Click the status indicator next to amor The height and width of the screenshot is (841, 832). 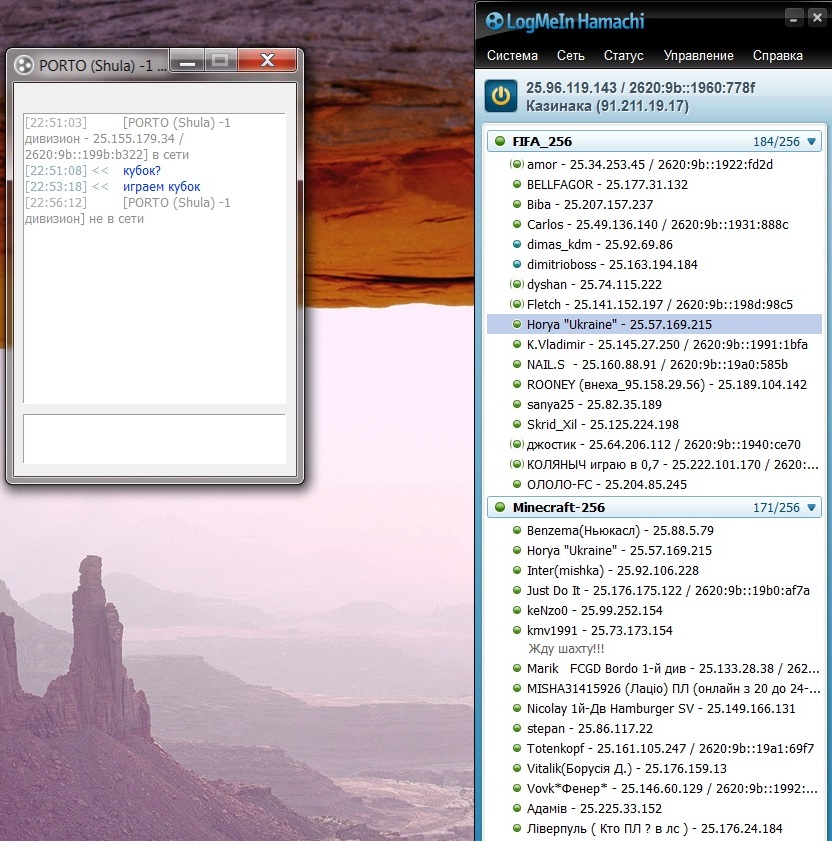pos(517,164)
